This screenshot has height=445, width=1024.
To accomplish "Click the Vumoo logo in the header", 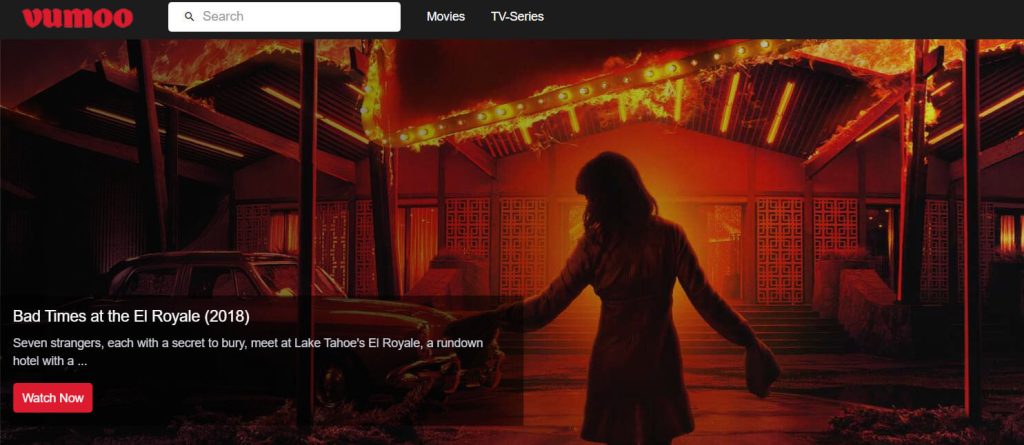I will (77, 17).
